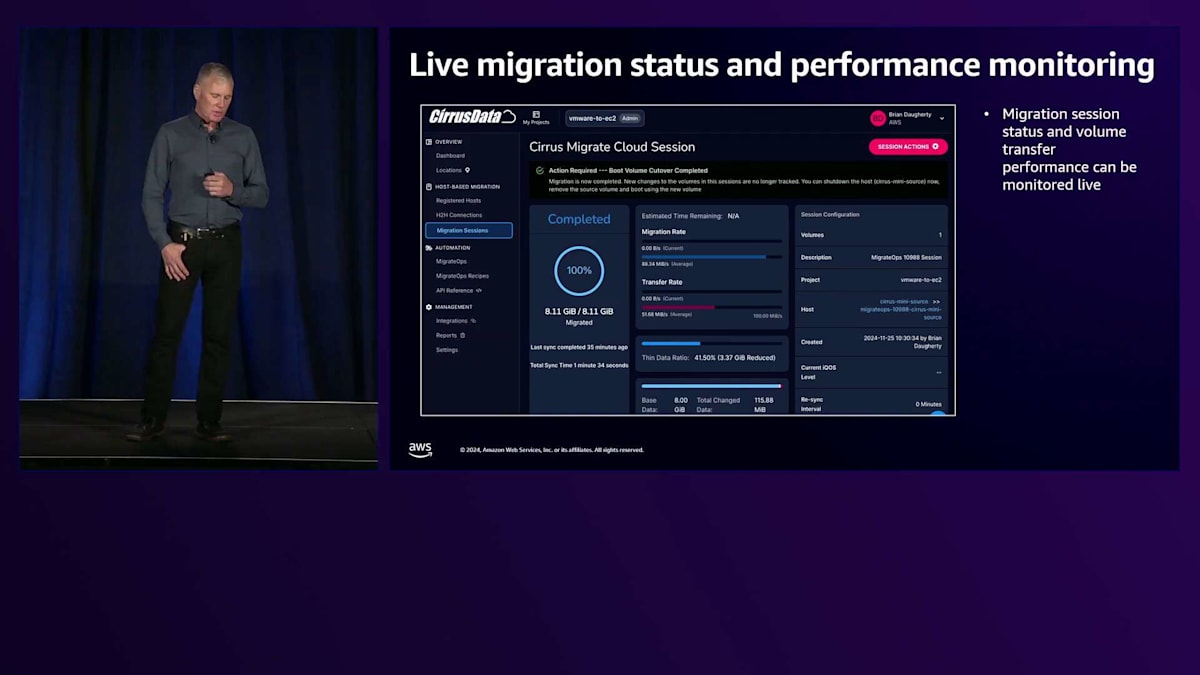
Task: Click the SESSION ACTIONS button
Action: [x=908, y=147]
